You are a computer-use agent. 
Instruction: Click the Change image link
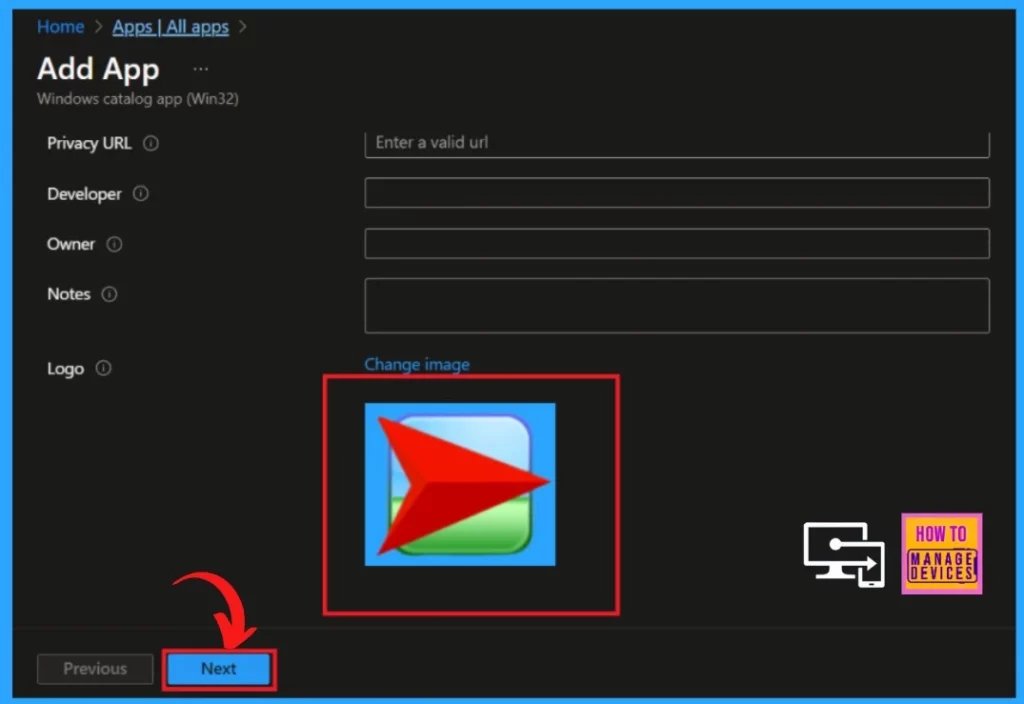417,364
